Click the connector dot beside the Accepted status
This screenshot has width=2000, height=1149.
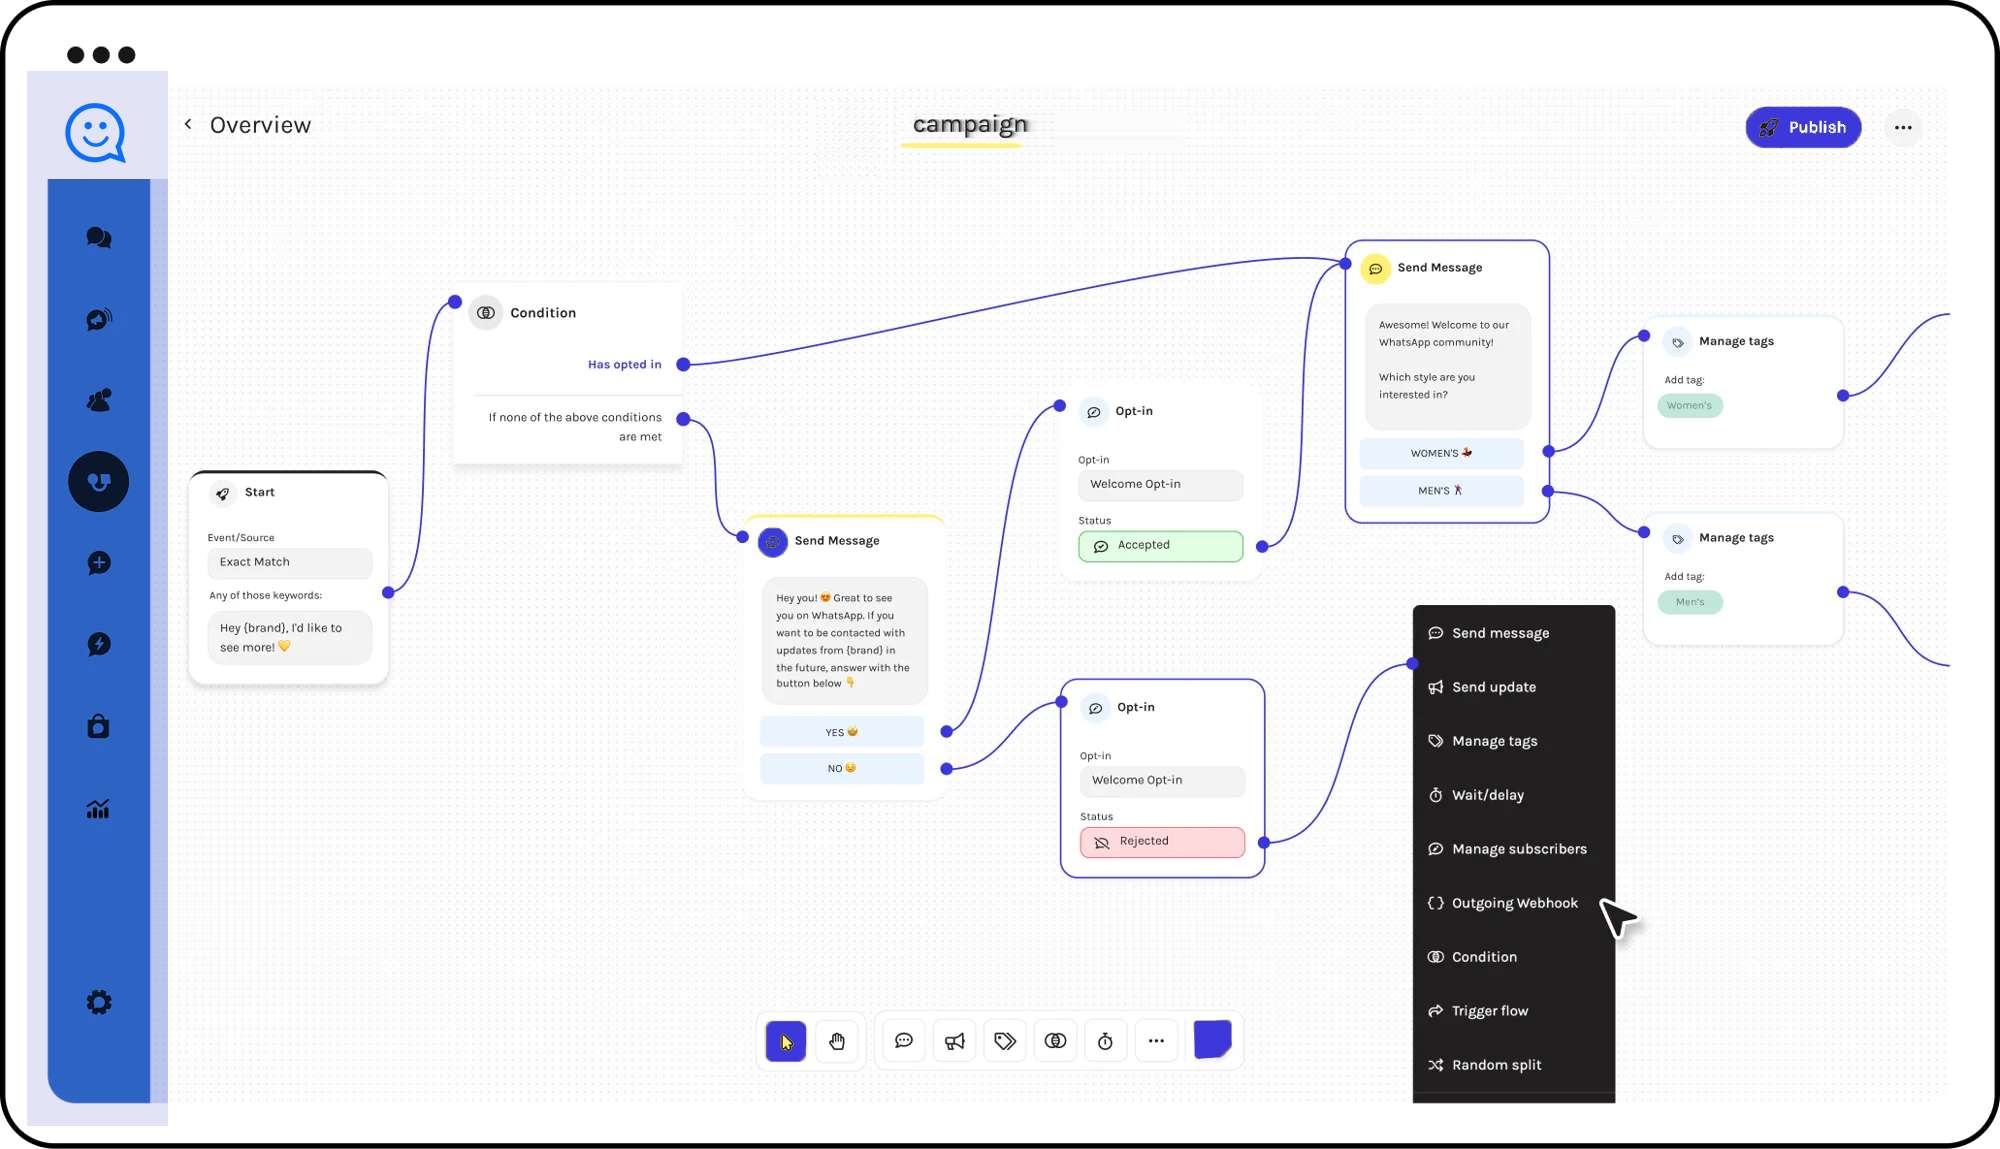pos(1262,547)
